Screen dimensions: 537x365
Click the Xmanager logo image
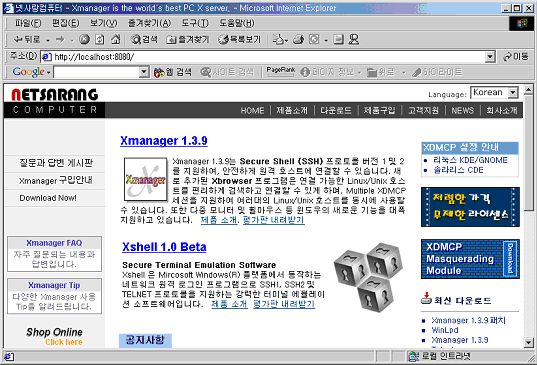tap(146, 179)
